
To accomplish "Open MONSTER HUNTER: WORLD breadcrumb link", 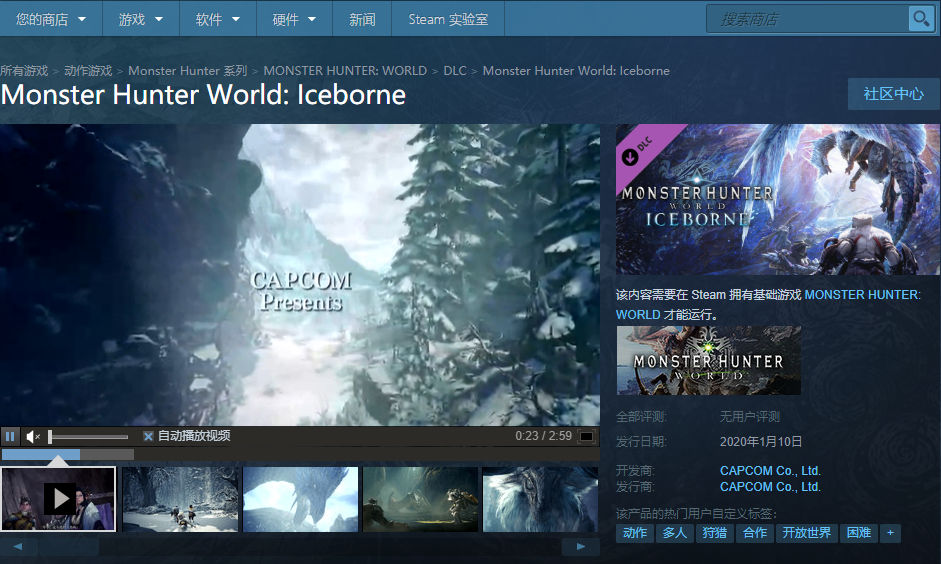I will coord(345,71).
